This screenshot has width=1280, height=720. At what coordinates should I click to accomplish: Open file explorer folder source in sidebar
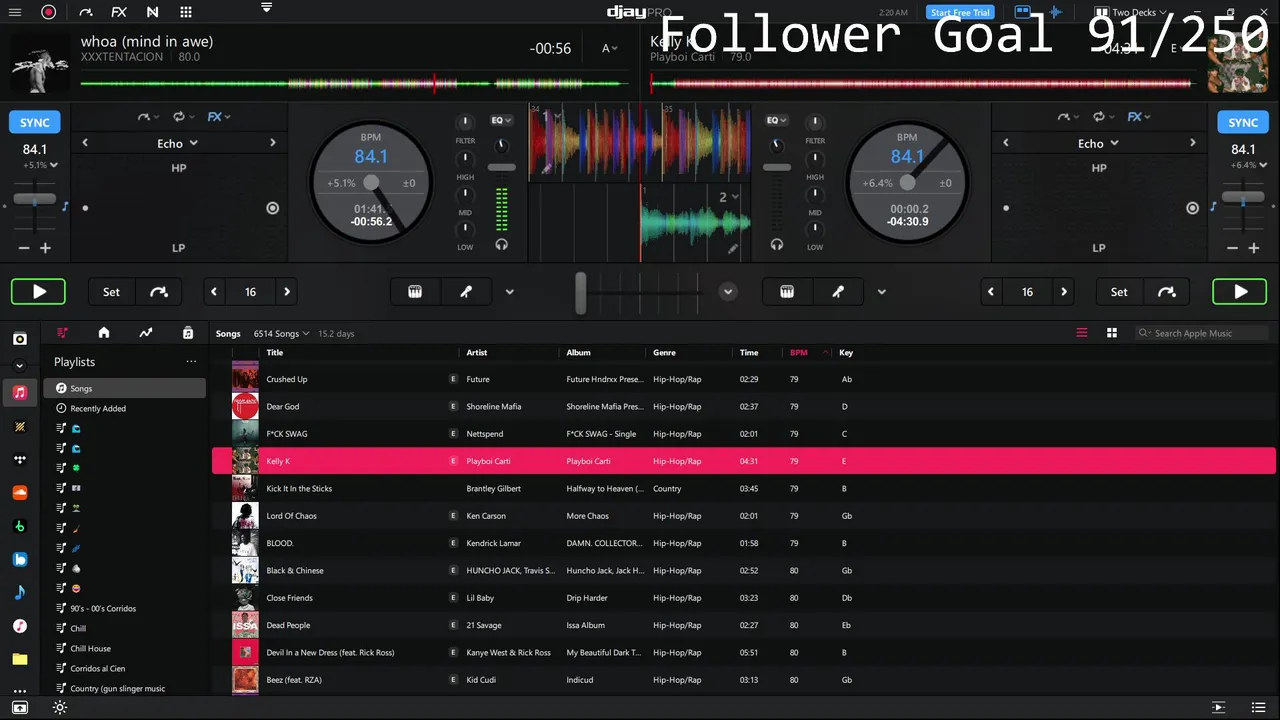[19, 659]
